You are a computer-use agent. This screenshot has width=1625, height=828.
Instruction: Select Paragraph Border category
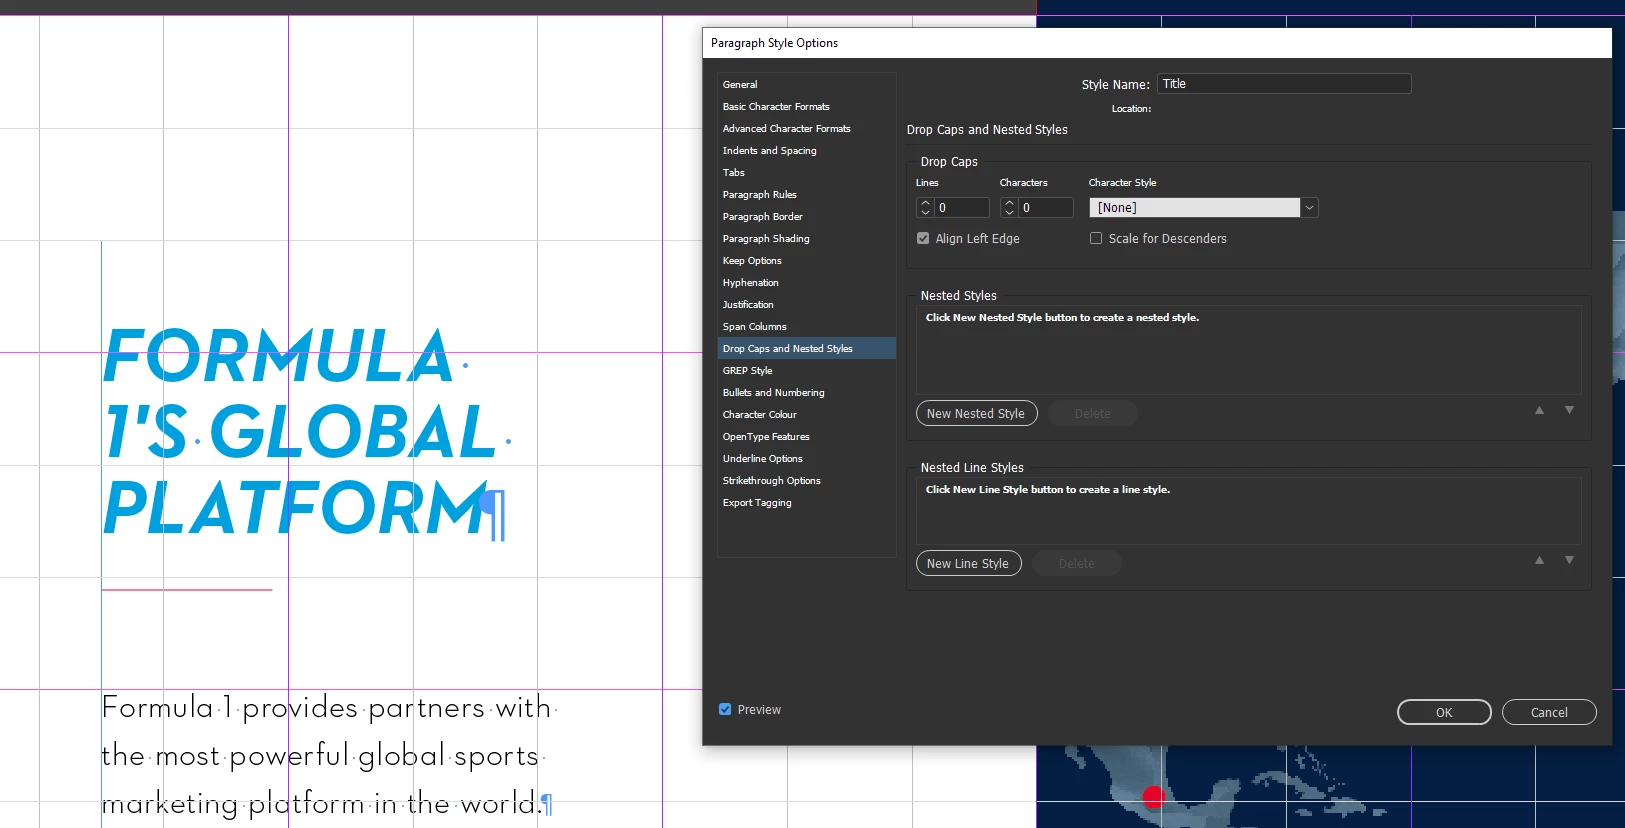pyautogui.click(x=806, y=217)
